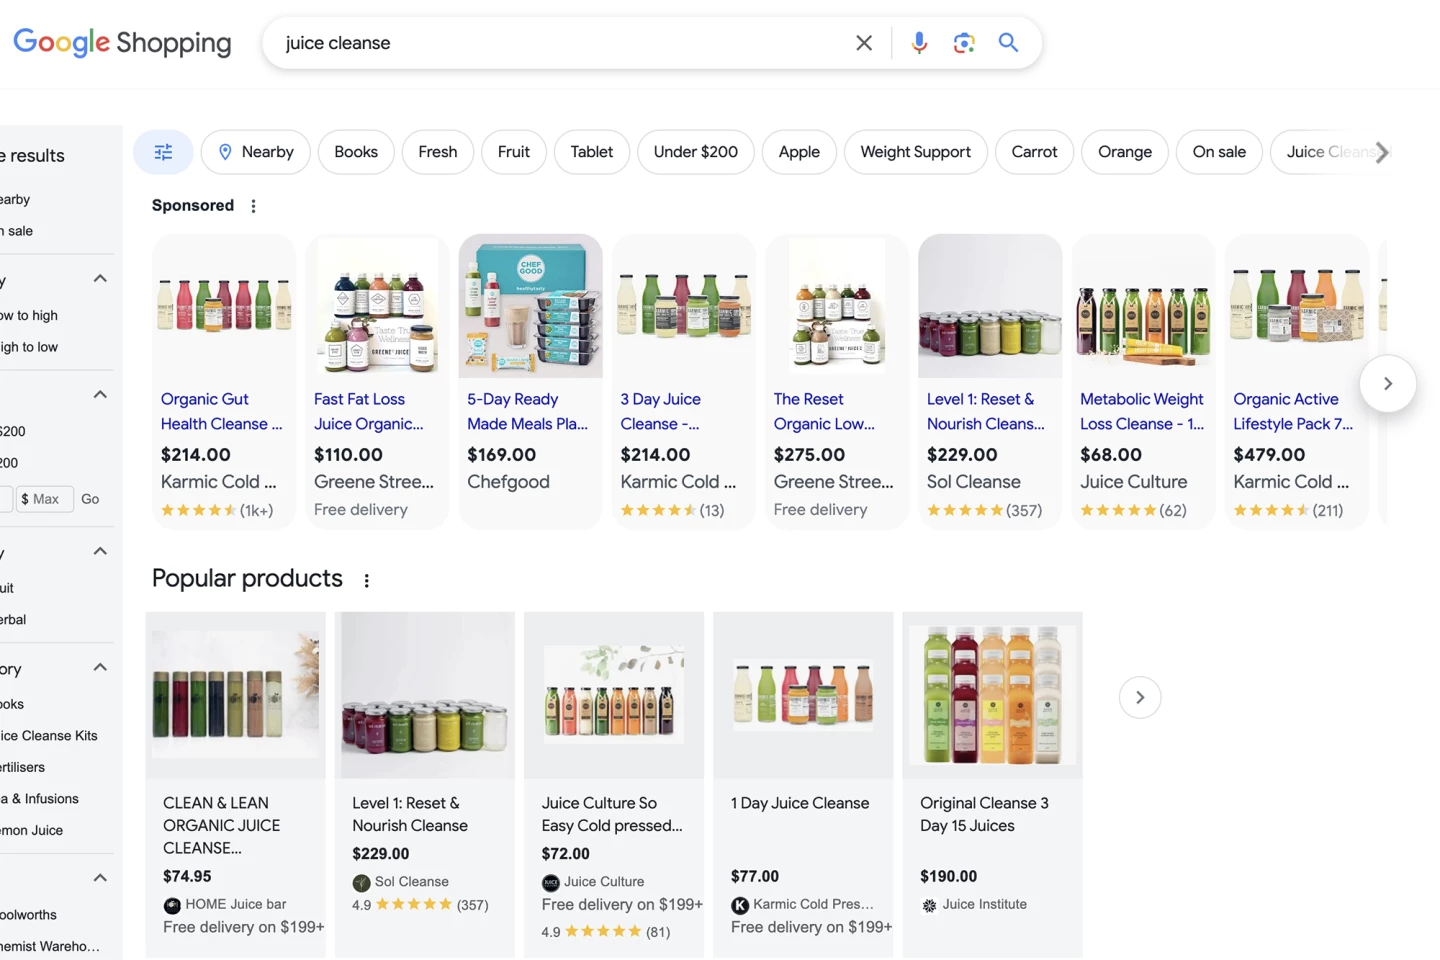Select the Books filter chip
1440x960 pixels.
[356, 152]
